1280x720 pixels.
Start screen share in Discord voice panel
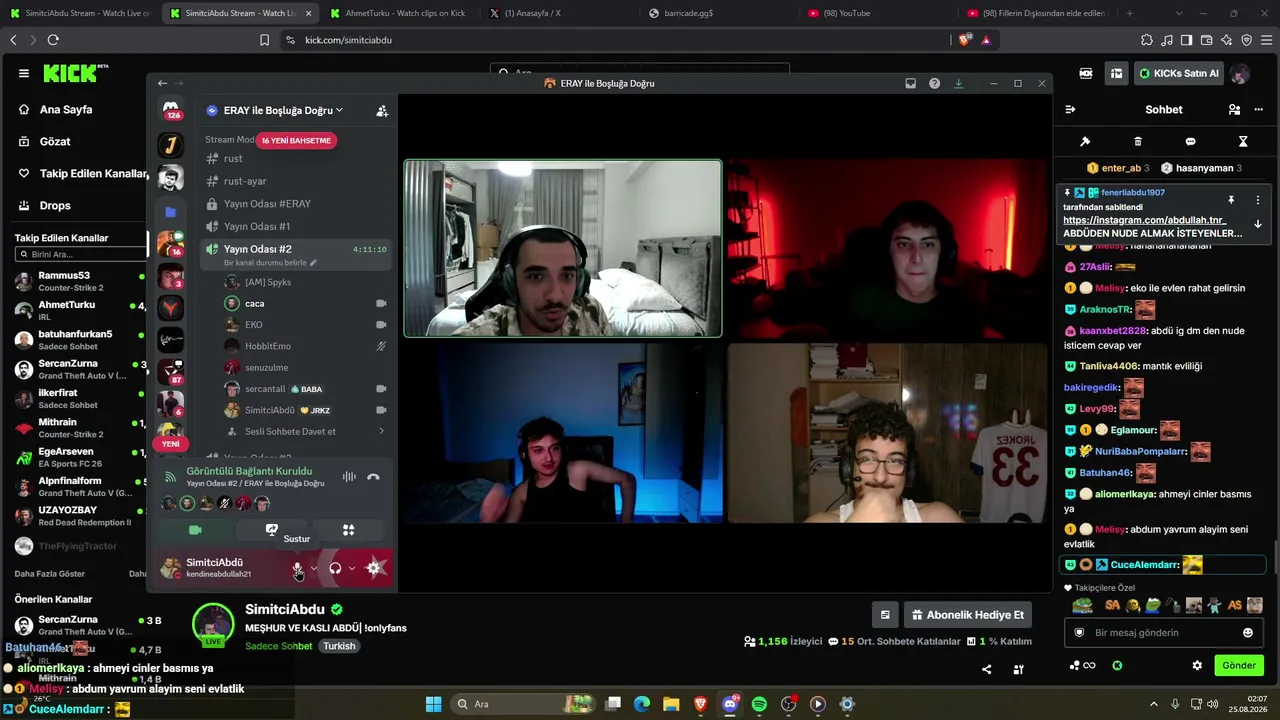pyautogui.click(x=271, y=530)
